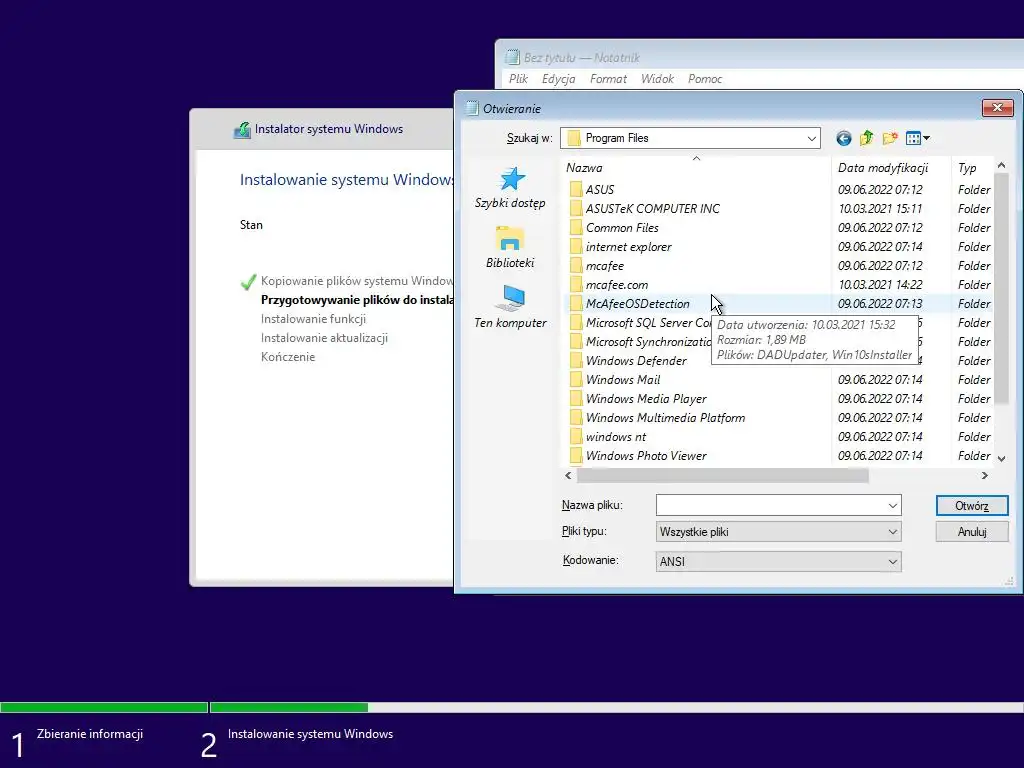Click the vertical scrollbar down arrow
Image resolution: width=1024 pixels, height=768 pixels.
(1001, 458)
